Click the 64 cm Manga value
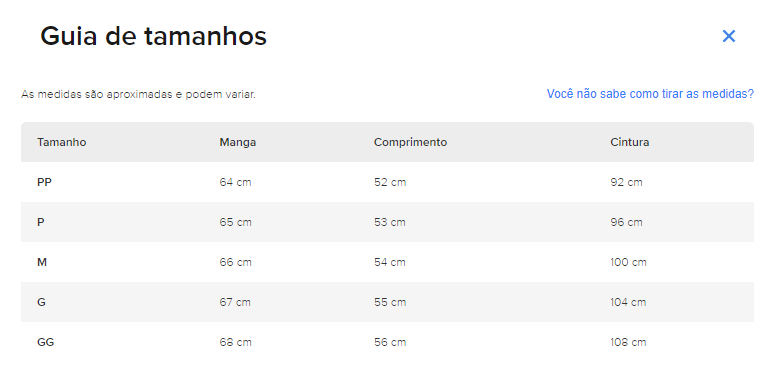Image resolution: width=772 pixels, height=383 pixels. pyautogui.click(x=235, y=182)
